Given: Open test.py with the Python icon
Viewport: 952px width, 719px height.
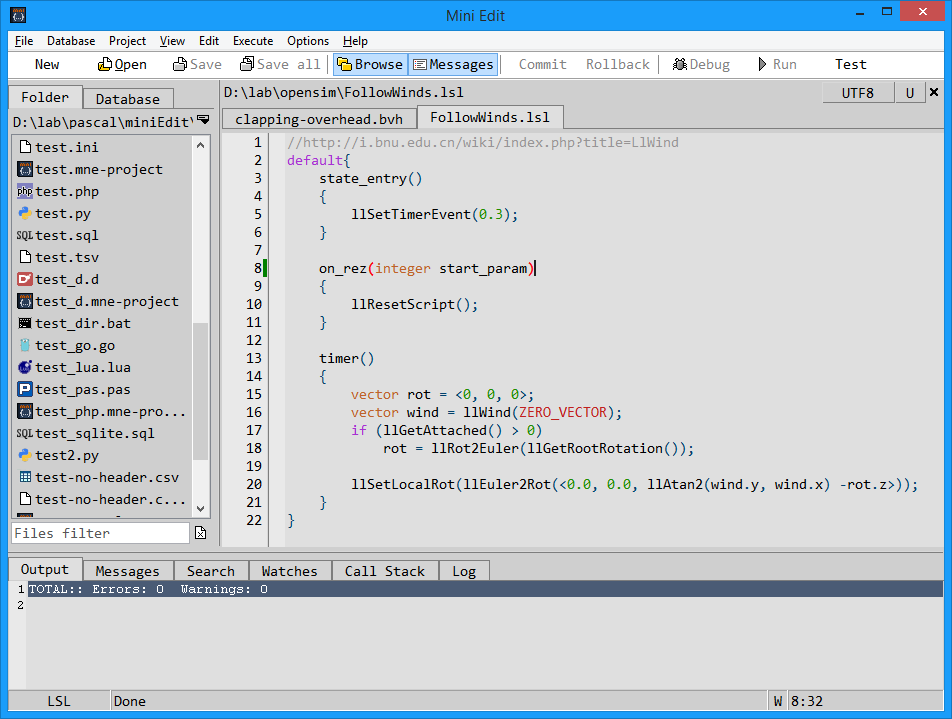Looking at the screenshot, I should click(25, 213).
